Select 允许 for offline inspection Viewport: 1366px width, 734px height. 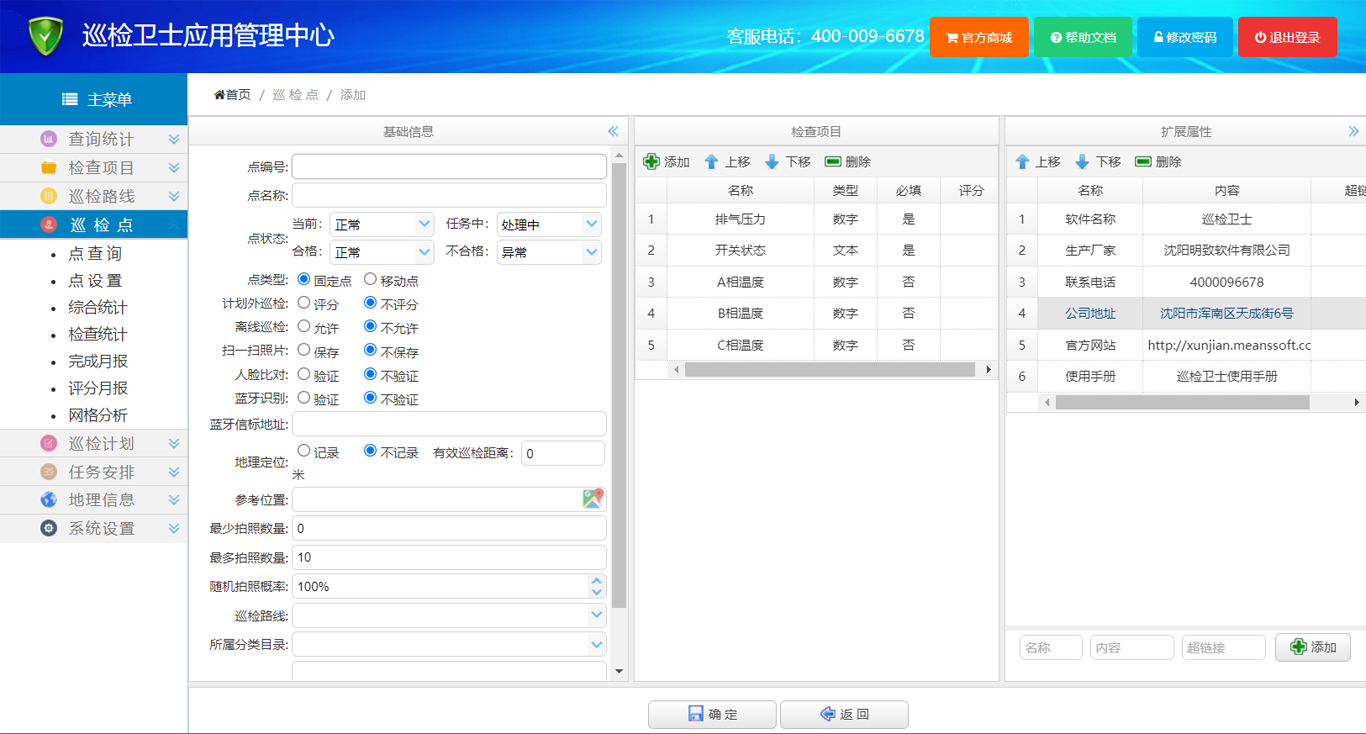click(x=304, y=326)
